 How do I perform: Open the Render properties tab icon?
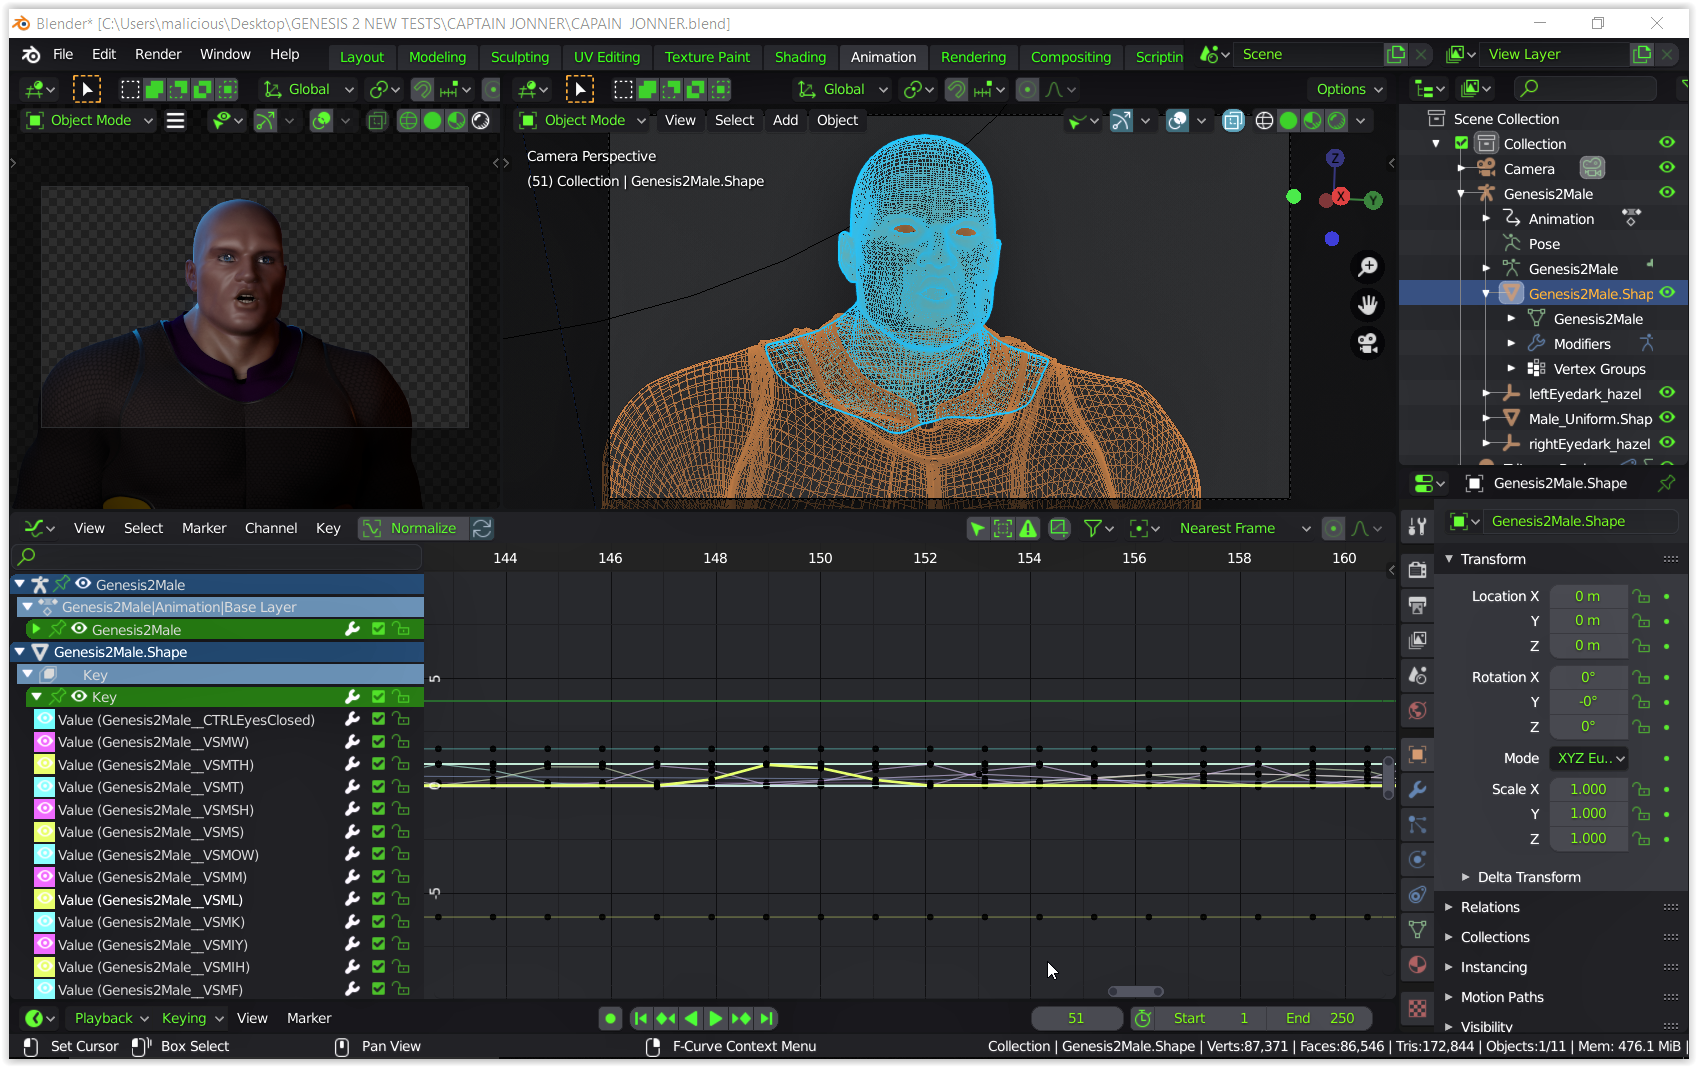coord(1417,570)
